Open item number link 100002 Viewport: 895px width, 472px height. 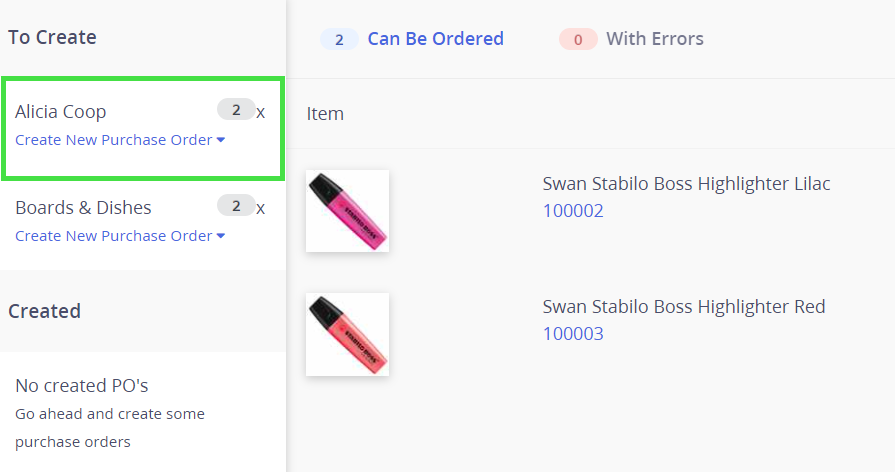pos(573,211)
